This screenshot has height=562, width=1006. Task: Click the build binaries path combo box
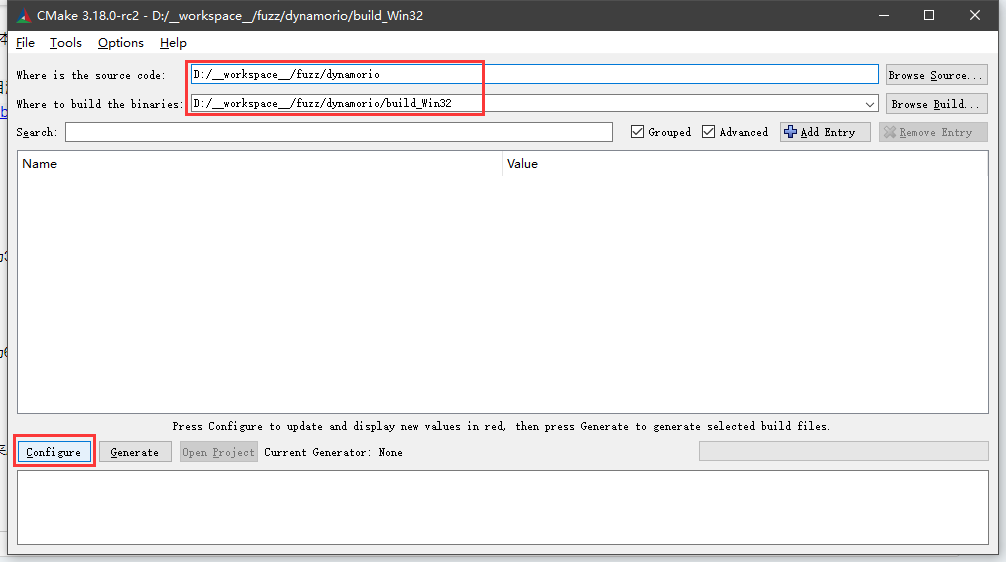(534, 103)
